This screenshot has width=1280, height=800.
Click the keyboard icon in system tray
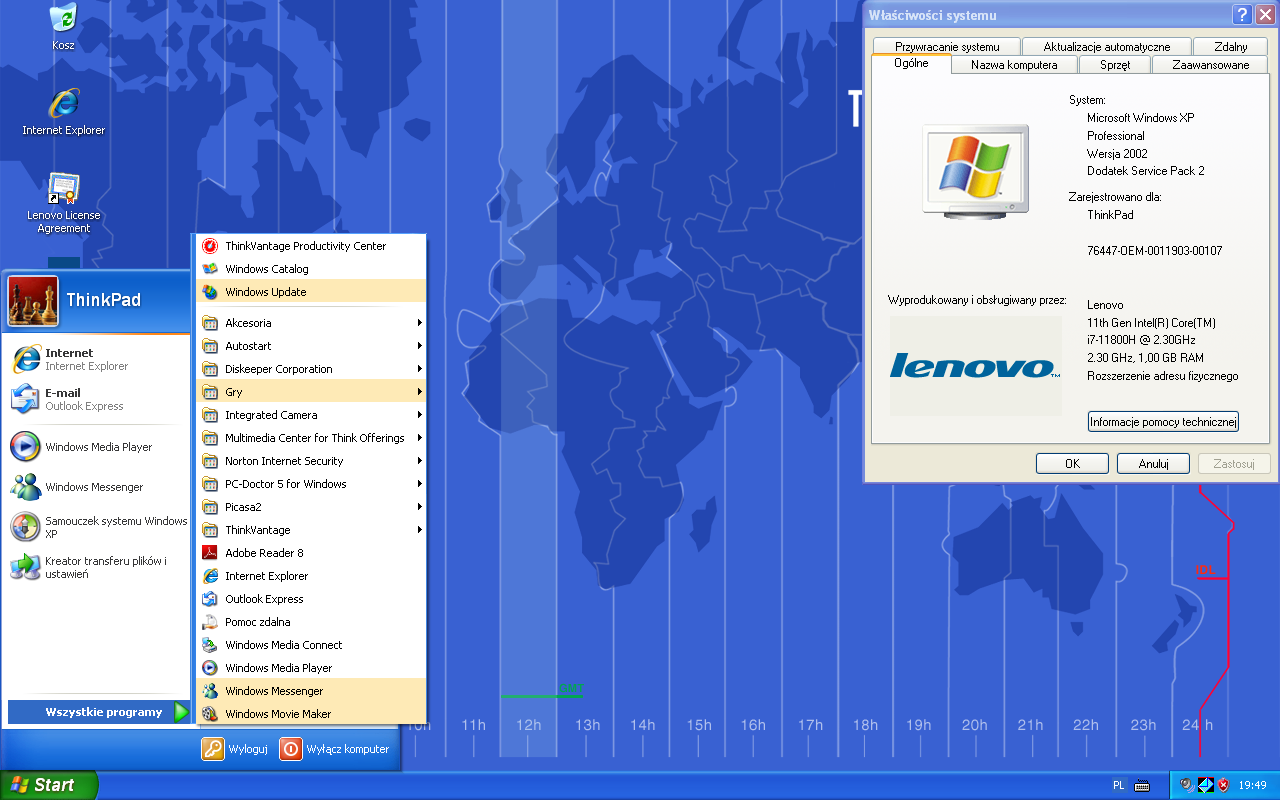click(x=1142, y=785)
